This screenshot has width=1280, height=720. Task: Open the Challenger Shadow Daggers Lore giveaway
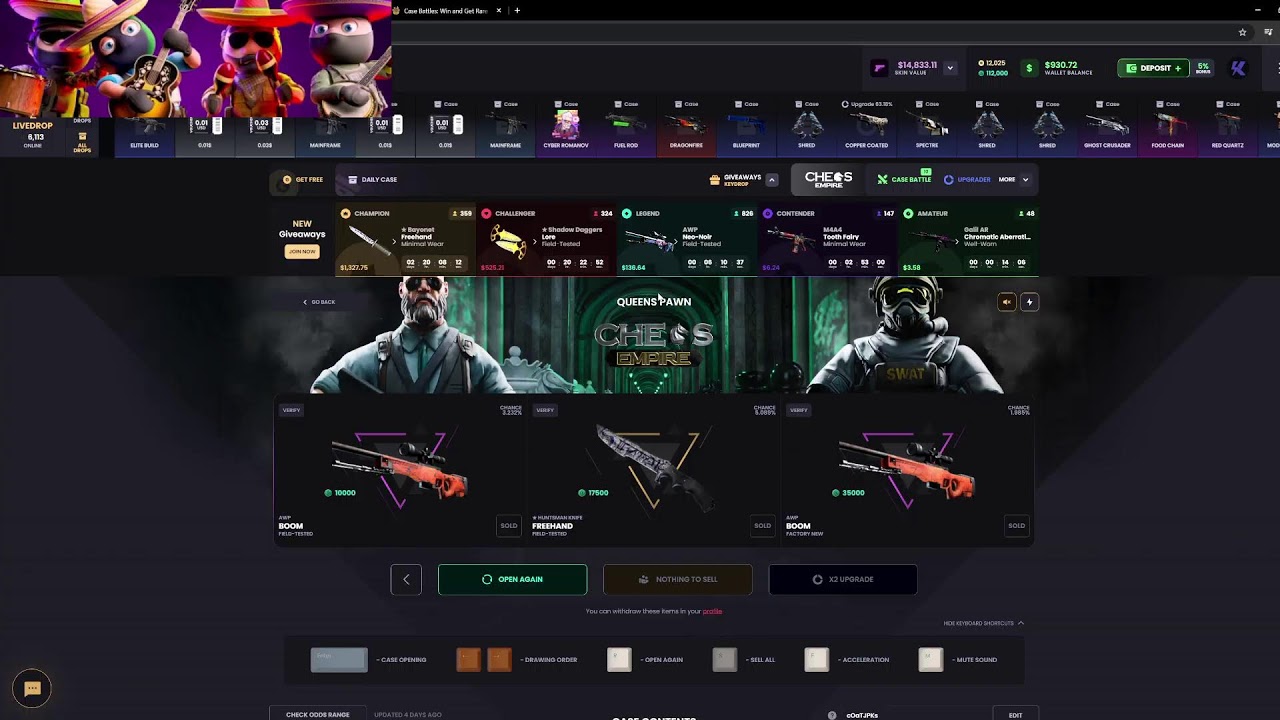547,241
